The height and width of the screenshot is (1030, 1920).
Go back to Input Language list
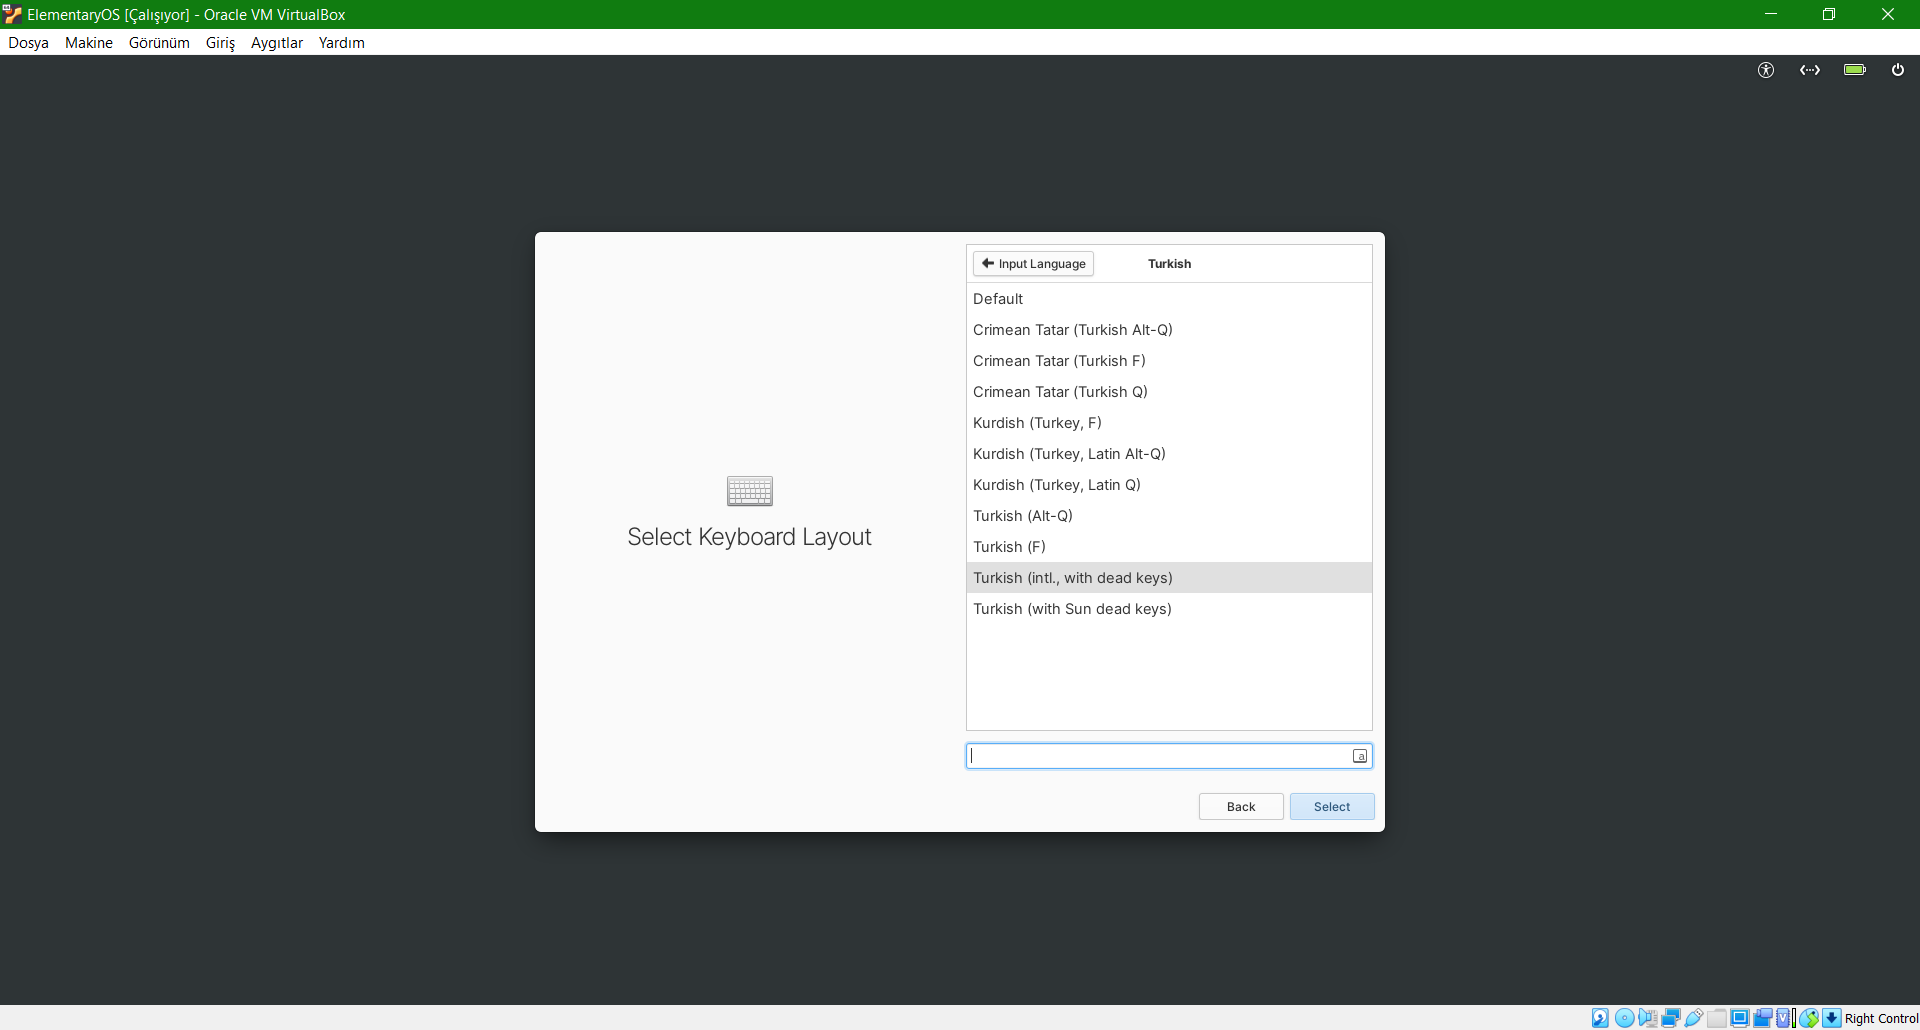(x=1033, y=264)
